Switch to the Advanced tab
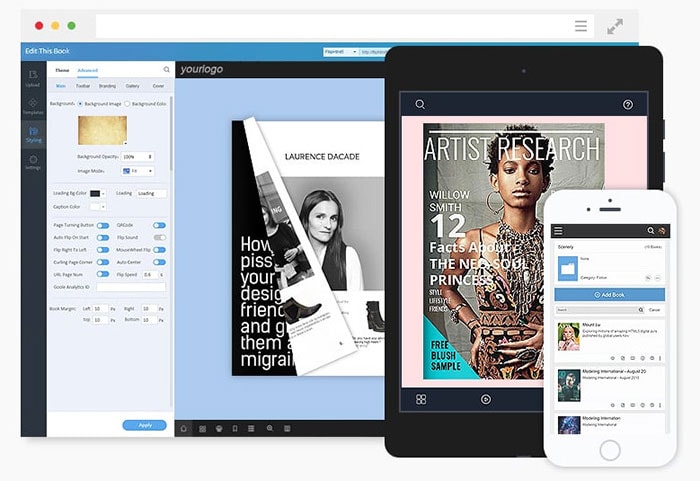 click(88, 70)
